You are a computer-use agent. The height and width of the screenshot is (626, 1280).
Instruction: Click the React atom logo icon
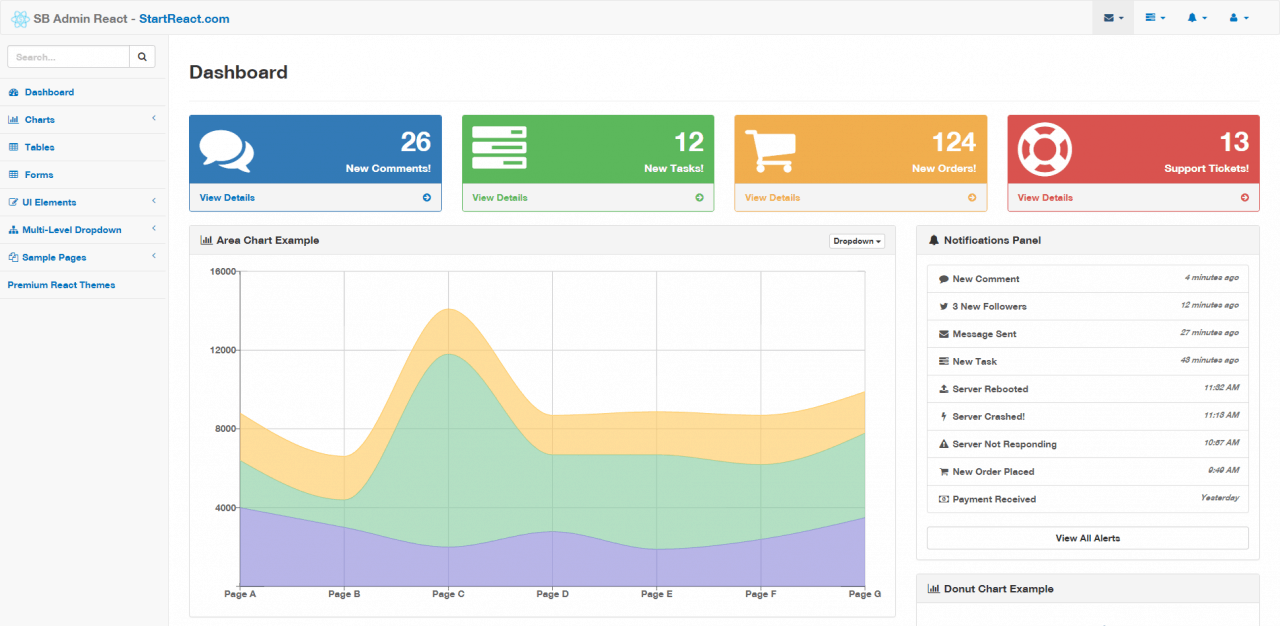pyautogui.click(x=20, y=18)
